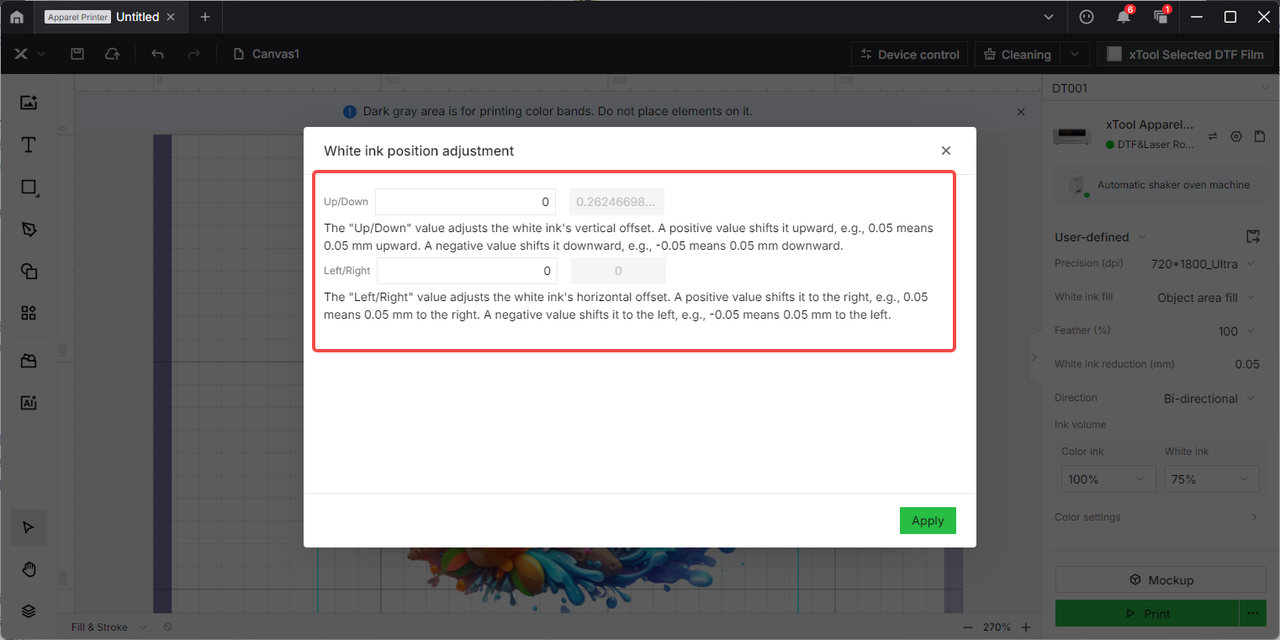
Task: Switch to the Untitled project tab
Action: (x=137, y=17)
